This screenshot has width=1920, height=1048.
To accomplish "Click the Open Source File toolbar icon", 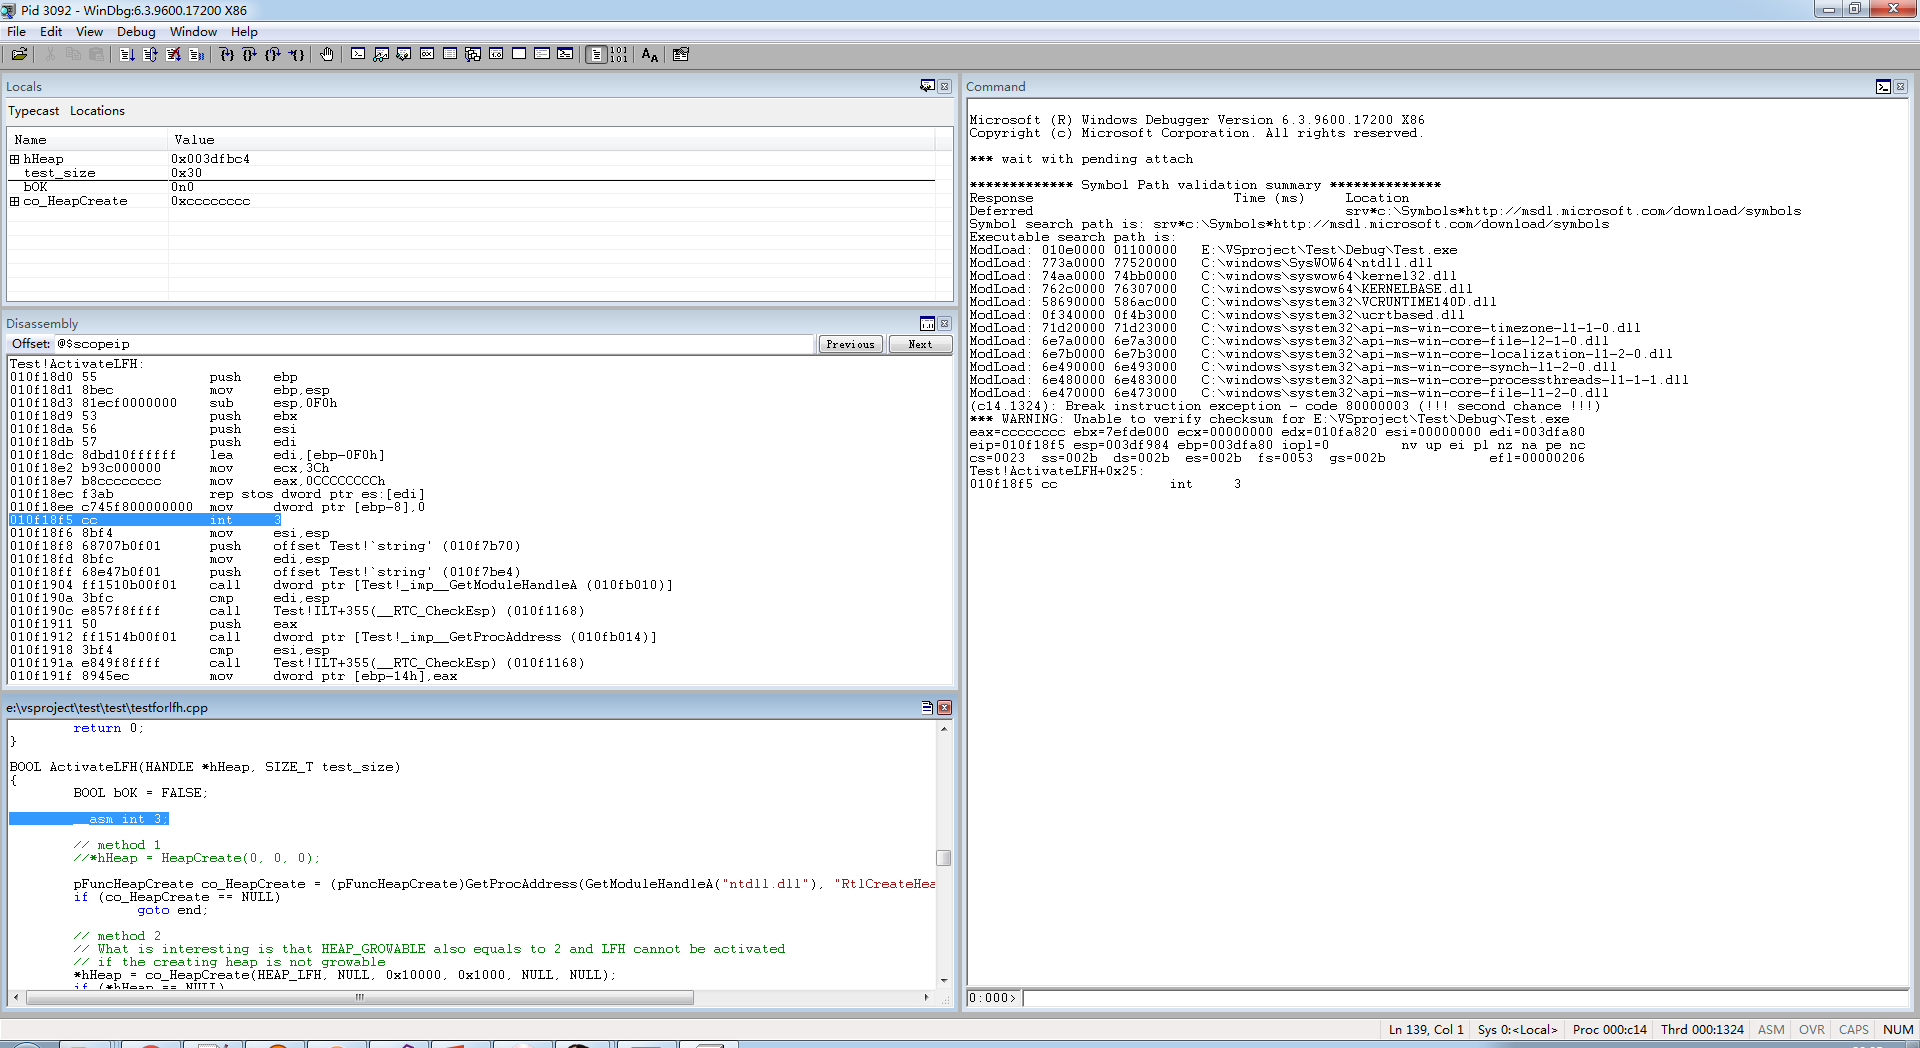I will click(x=19, y=54).
